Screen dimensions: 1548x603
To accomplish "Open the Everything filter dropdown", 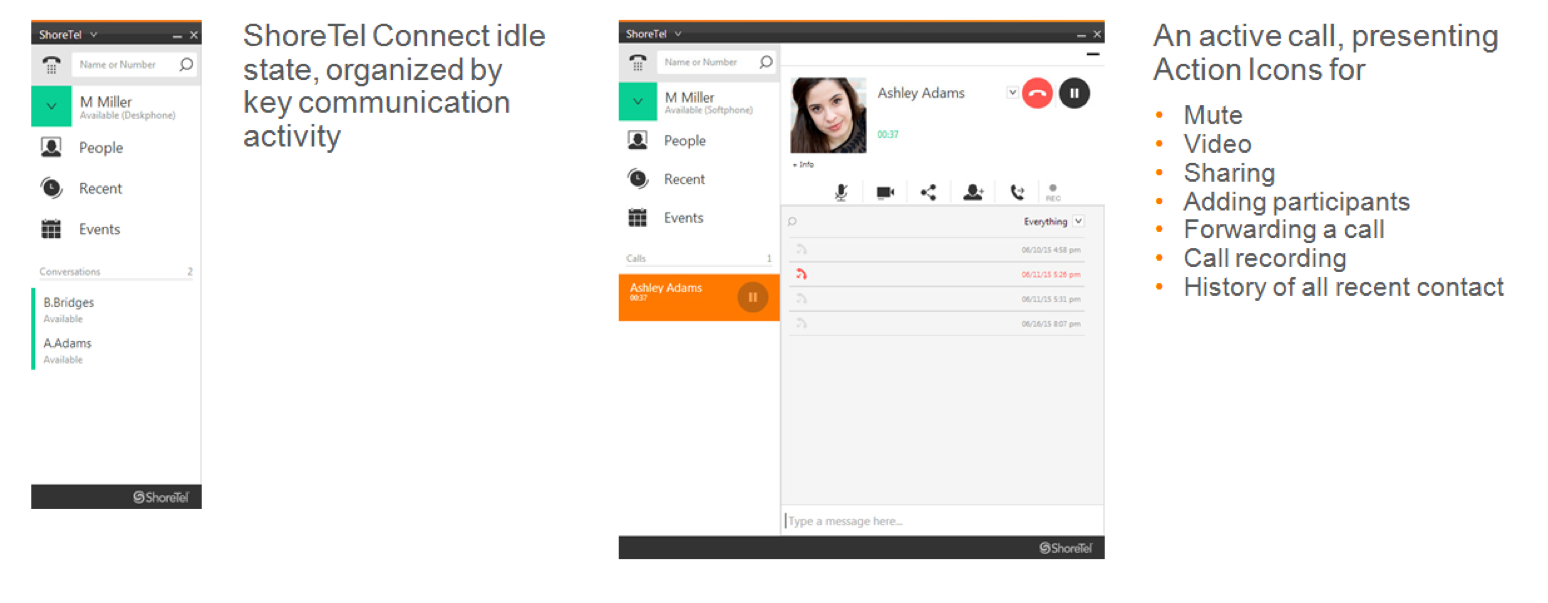I will 1078,222.
